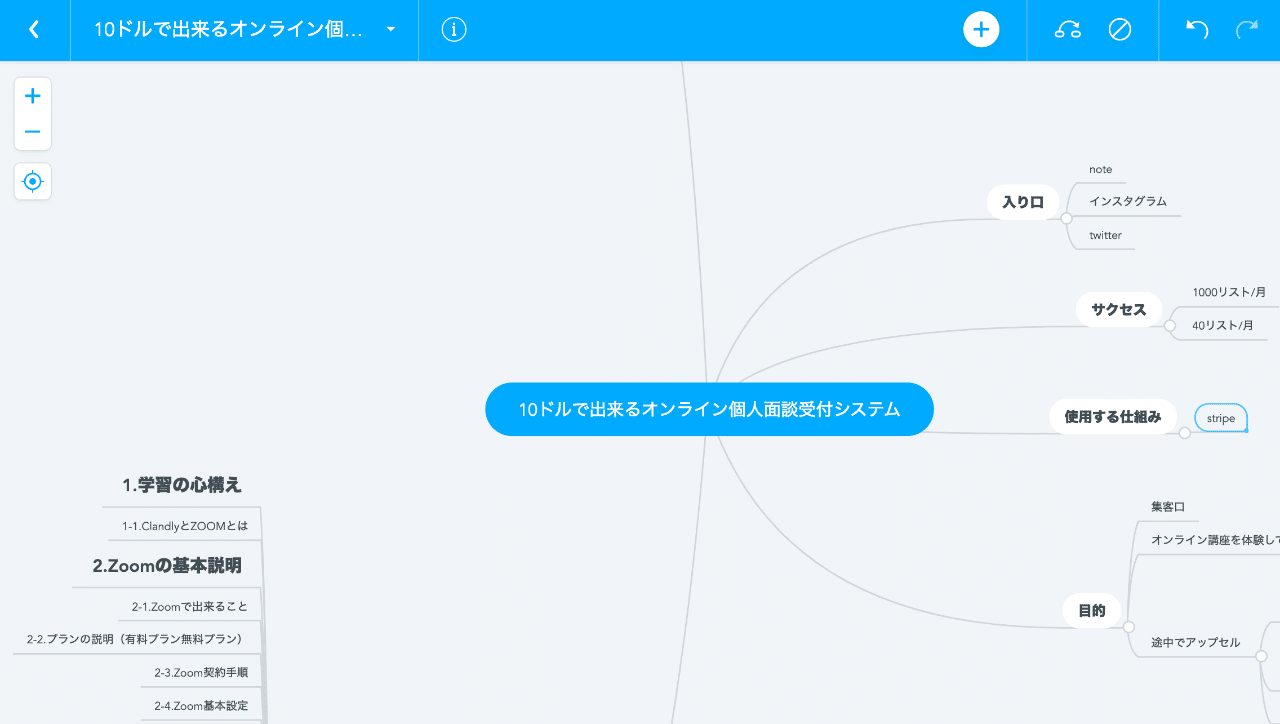The height and width of the screenshot is (724, 1280).
Task: Select the オンライン講座を体験 node
Action: (1215, 540)
